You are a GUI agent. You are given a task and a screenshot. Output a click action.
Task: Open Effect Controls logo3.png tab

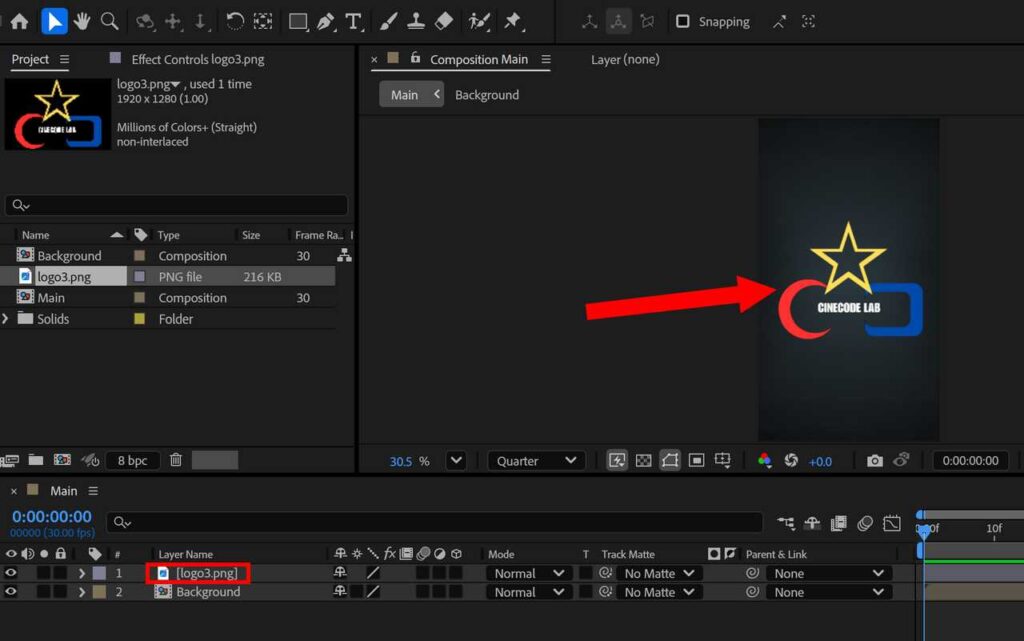(x=198, y=59)
